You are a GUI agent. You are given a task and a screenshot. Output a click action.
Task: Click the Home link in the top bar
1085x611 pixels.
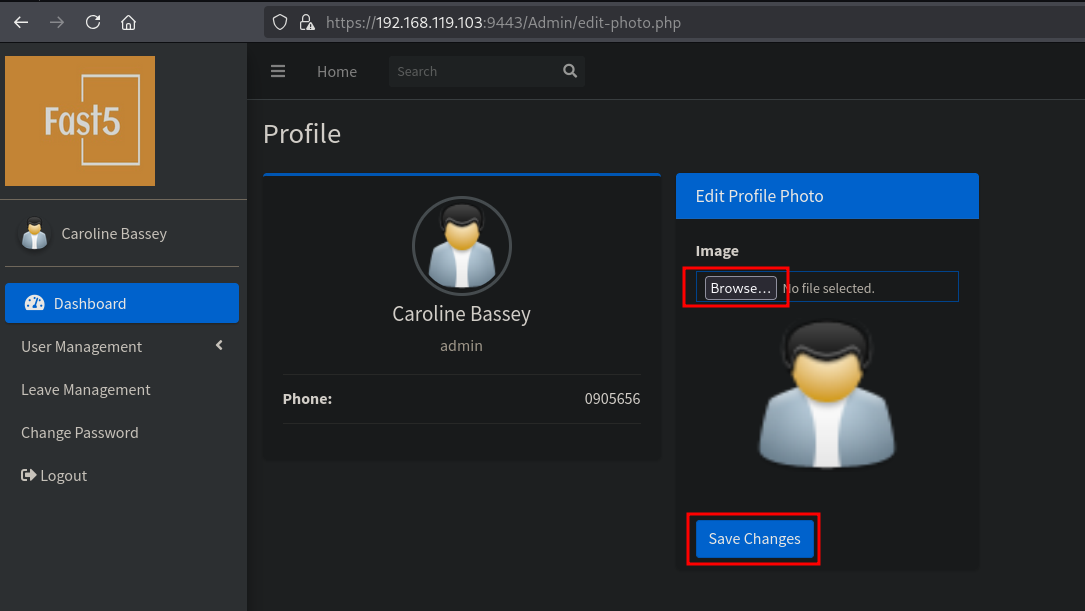pos(337,72)
